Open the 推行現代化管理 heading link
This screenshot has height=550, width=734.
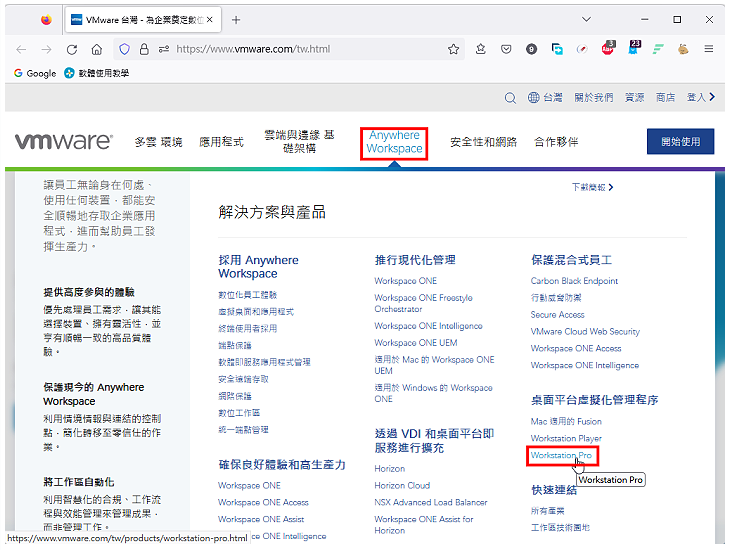pos(415,260)
